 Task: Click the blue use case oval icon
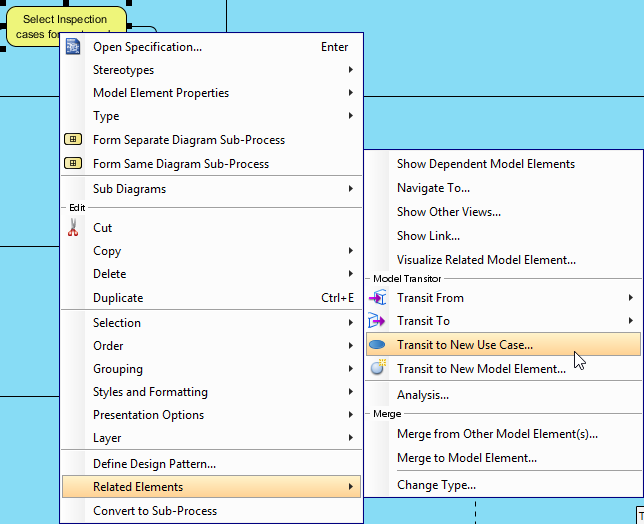pyautogui.click(x=377, y=345)
